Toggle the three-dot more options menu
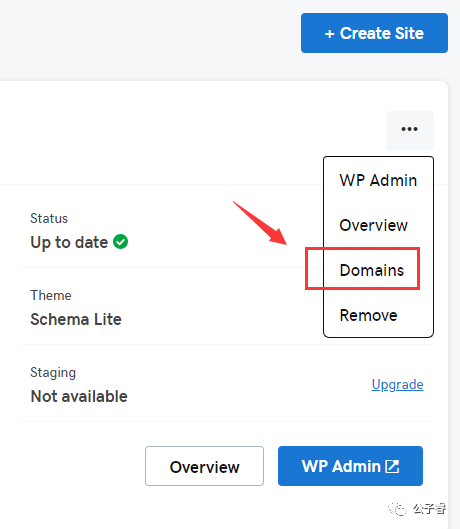This screenshot has width=460, height=529. pyautogui.click(x=410, y=131)
